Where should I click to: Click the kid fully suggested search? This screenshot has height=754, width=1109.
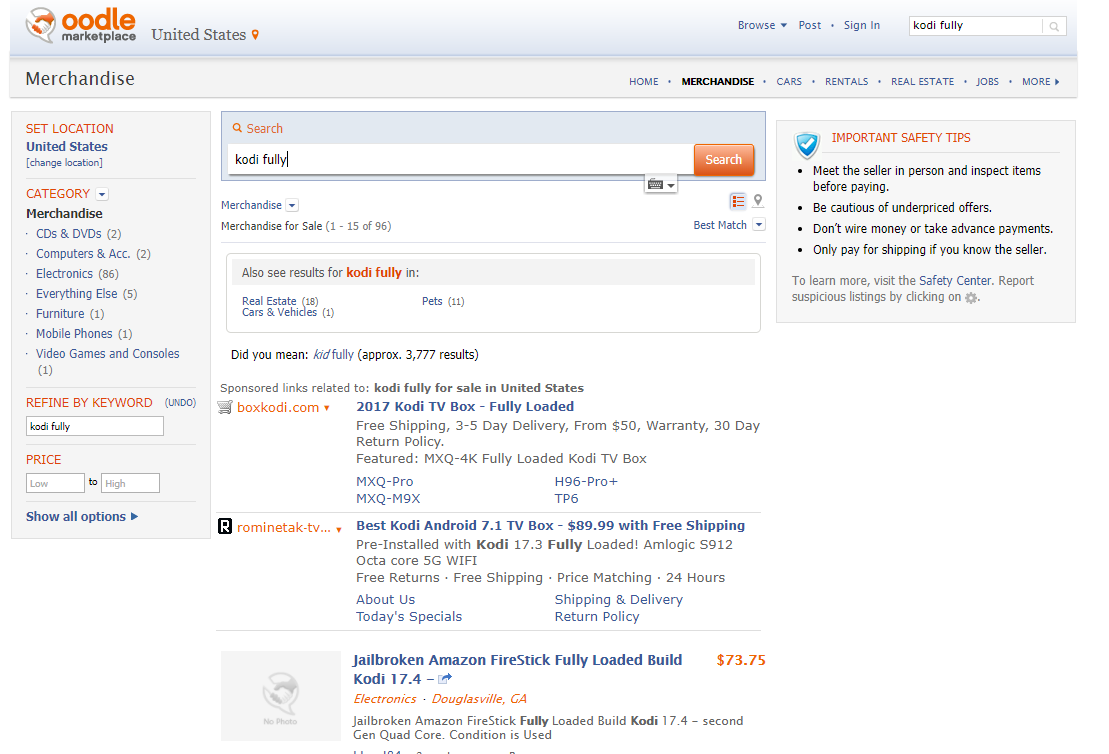333,354
